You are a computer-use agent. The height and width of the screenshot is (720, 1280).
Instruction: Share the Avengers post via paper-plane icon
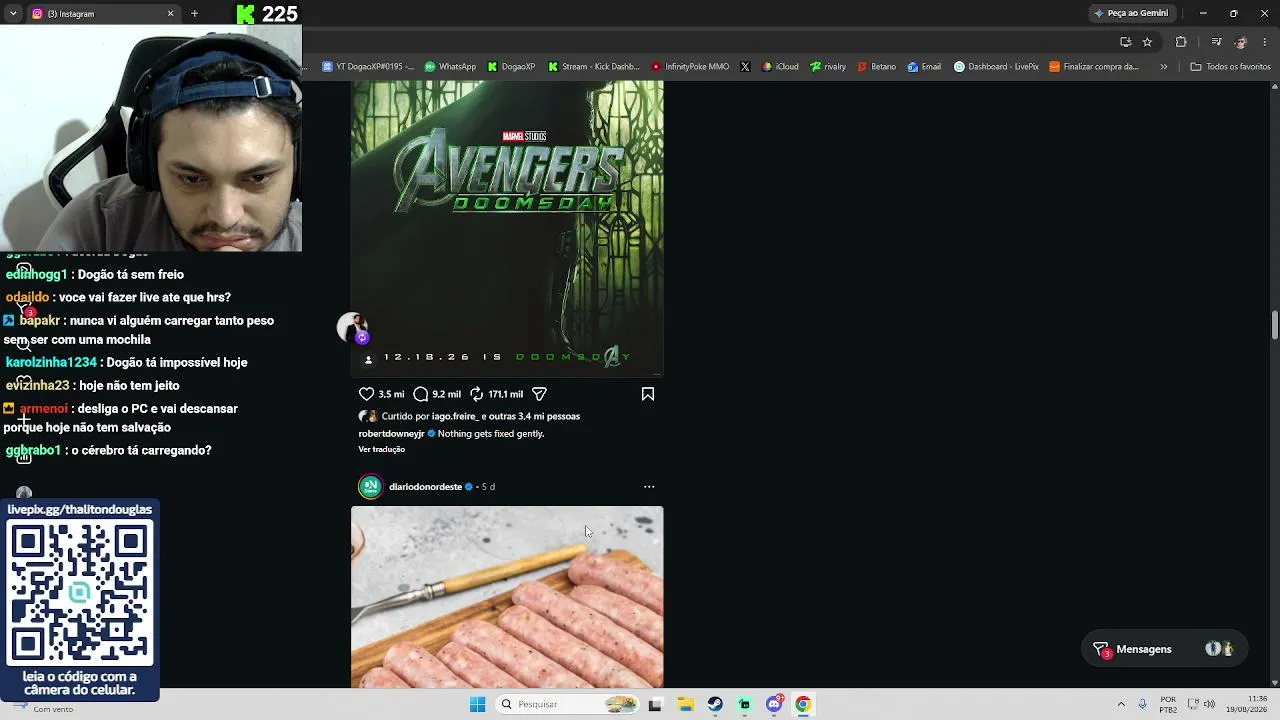(x=539, y=394)
